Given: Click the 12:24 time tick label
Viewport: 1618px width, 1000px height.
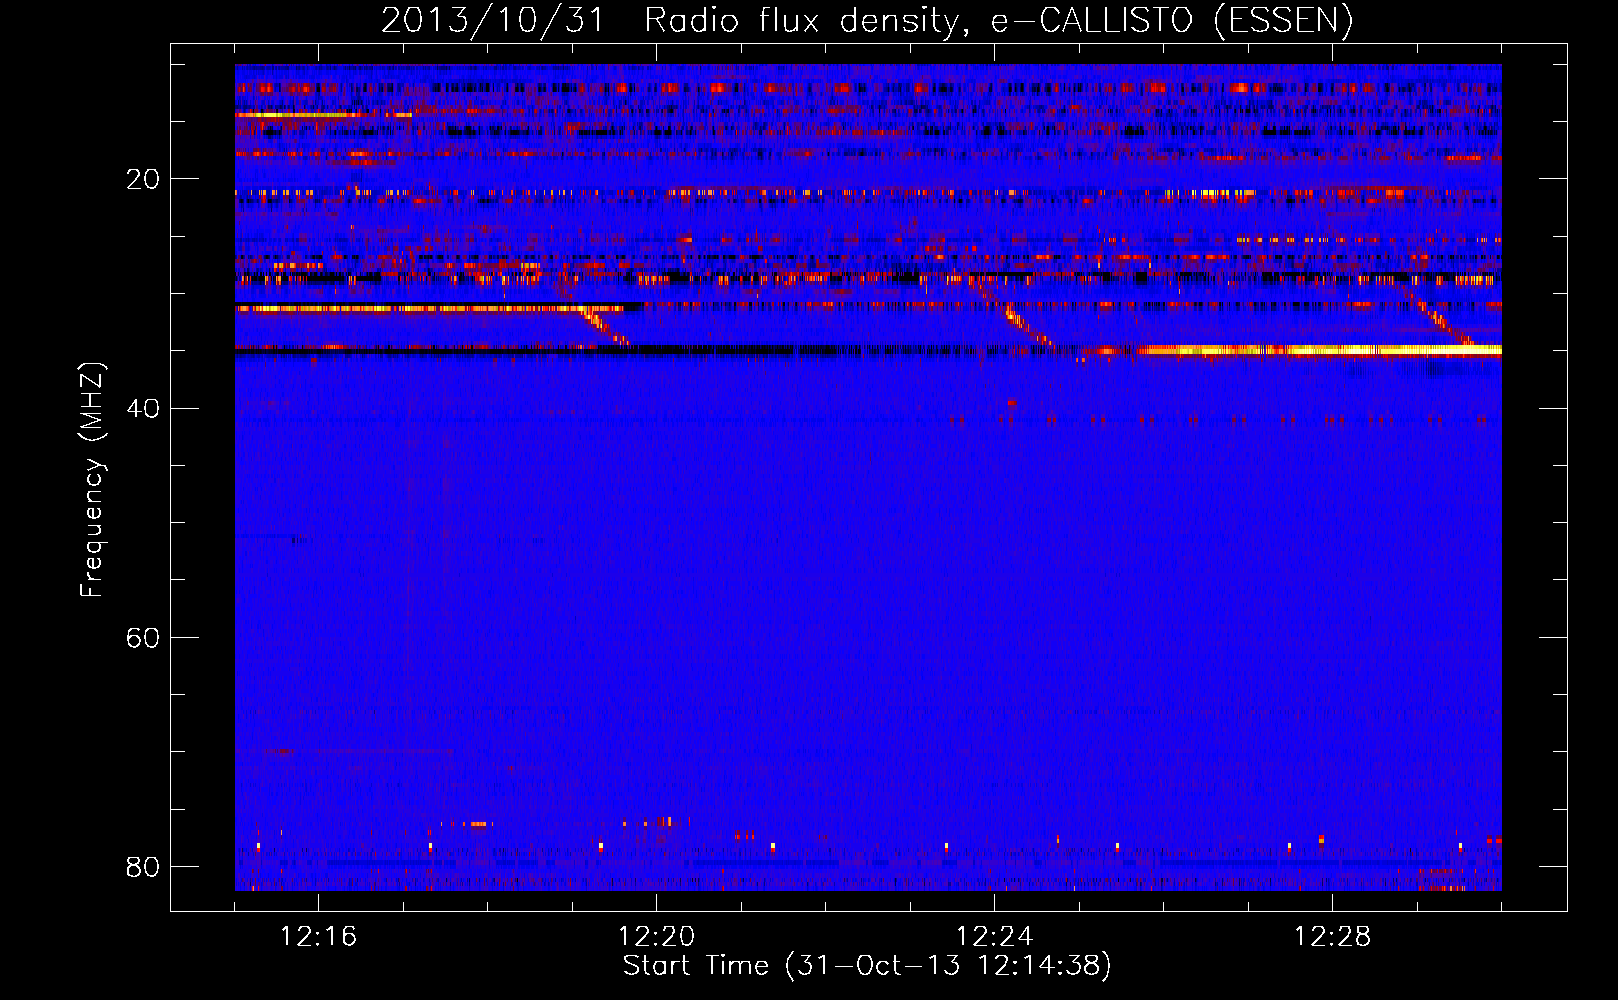Looking at the screenshot, I should 994,937.
